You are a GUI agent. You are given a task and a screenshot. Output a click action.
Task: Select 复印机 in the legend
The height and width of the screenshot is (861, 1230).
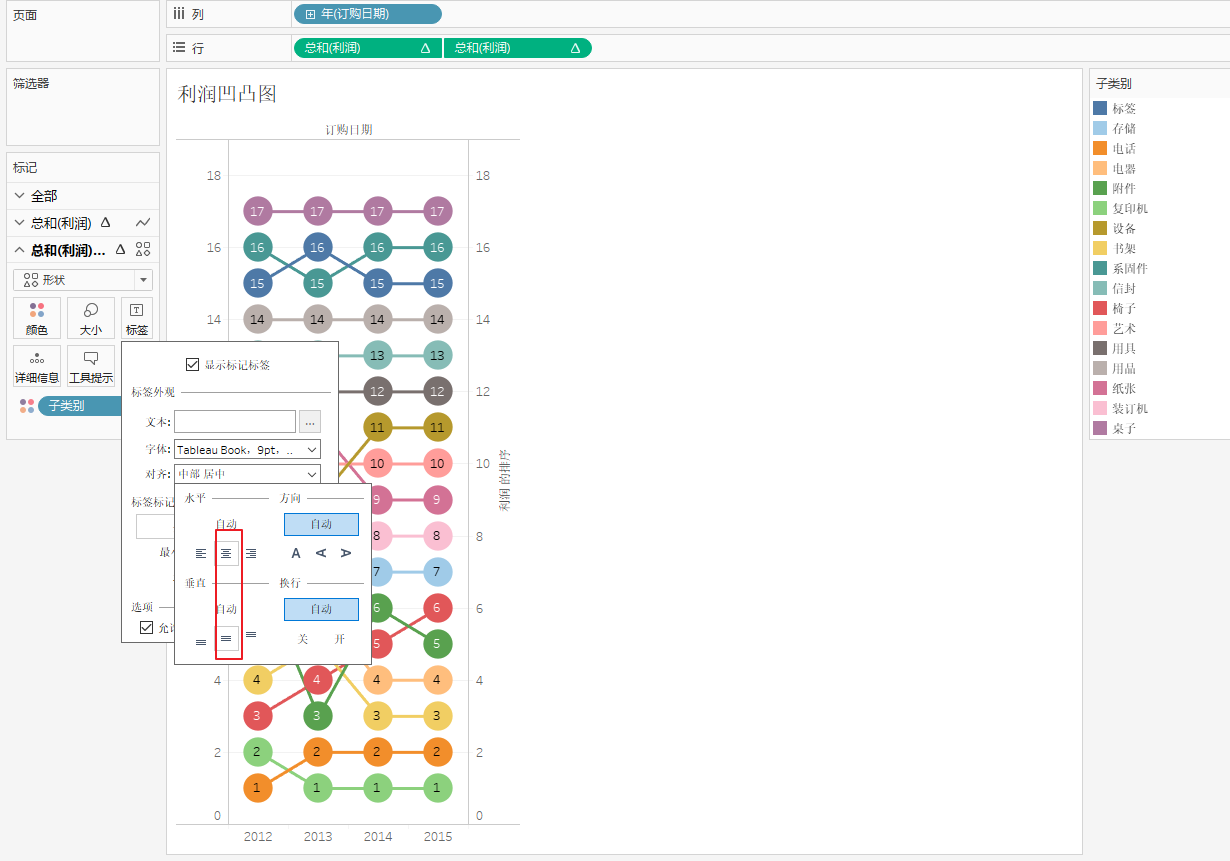tap(1130, 208)
